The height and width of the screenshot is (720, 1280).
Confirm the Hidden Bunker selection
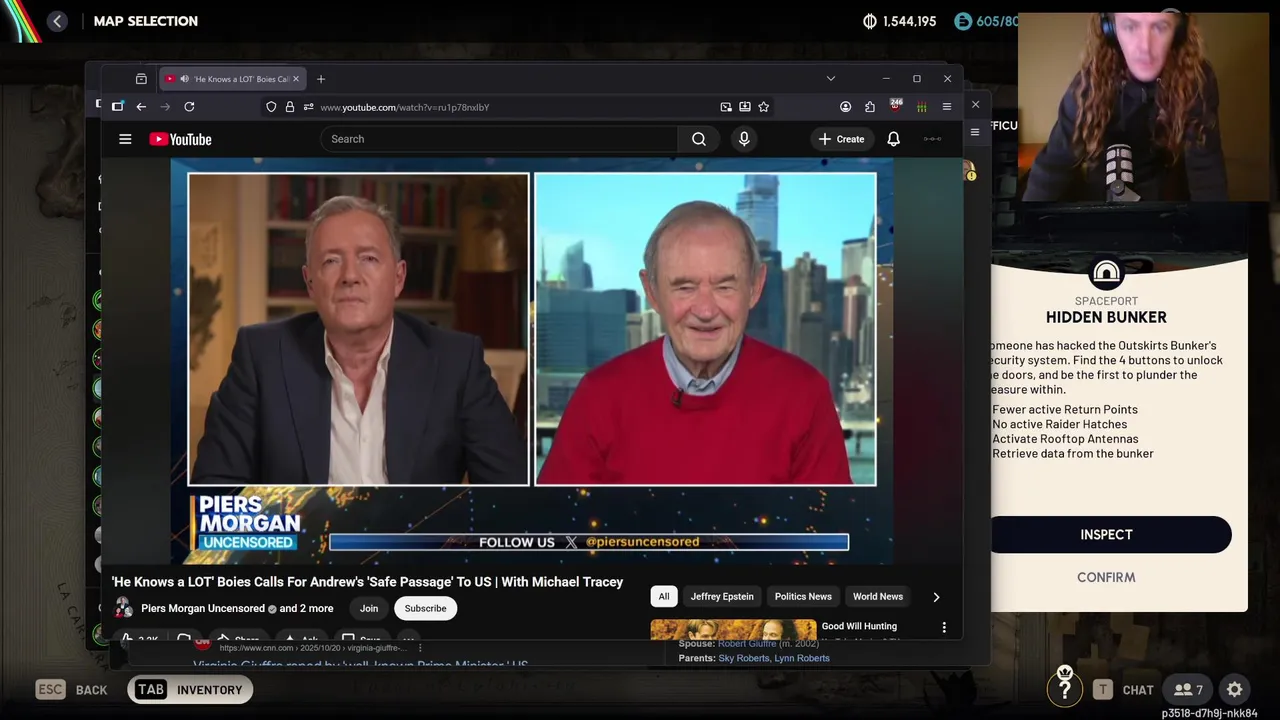[1107, 577]
